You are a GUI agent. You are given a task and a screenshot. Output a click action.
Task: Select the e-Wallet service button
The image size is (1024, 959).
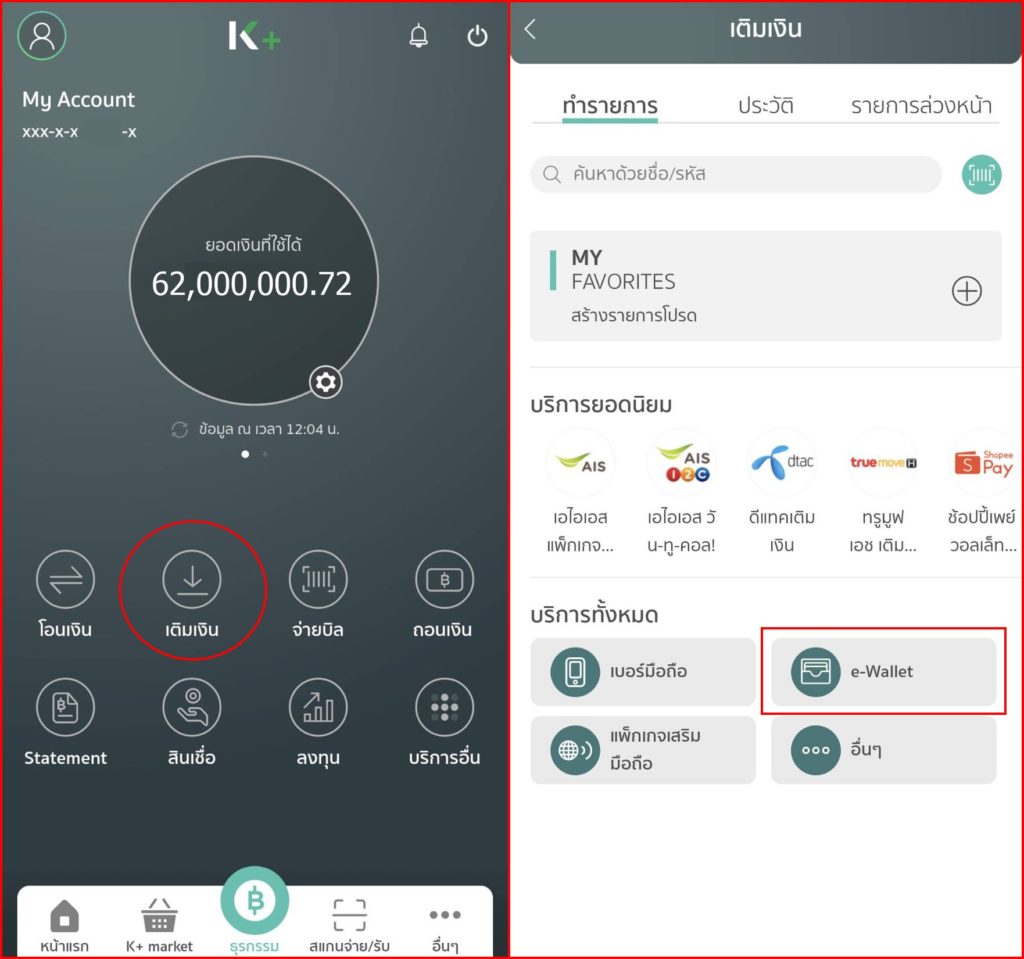click(884, 671)
